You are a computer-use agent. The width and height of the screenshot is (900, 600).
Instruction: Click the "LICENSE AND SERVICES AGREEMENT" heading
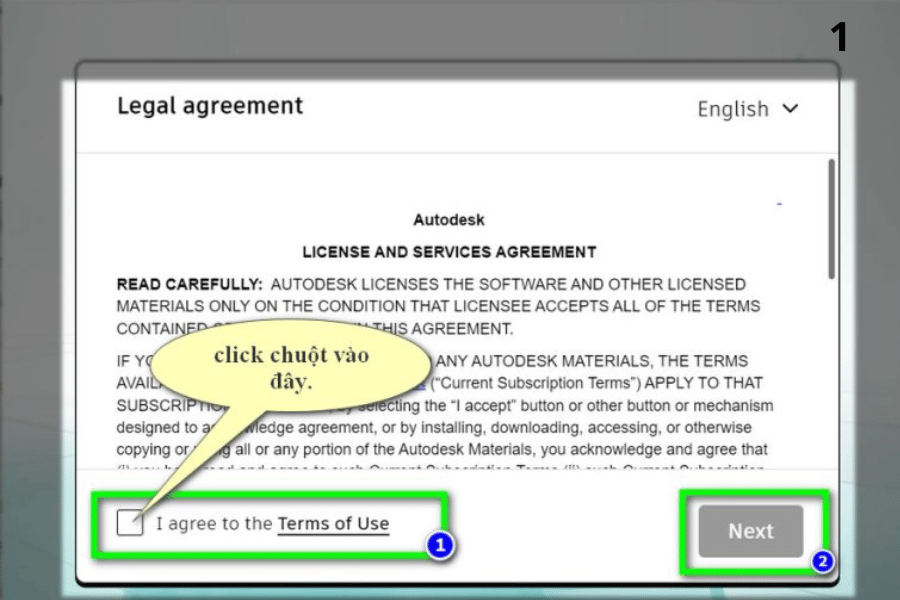click(x=449, y=252)
